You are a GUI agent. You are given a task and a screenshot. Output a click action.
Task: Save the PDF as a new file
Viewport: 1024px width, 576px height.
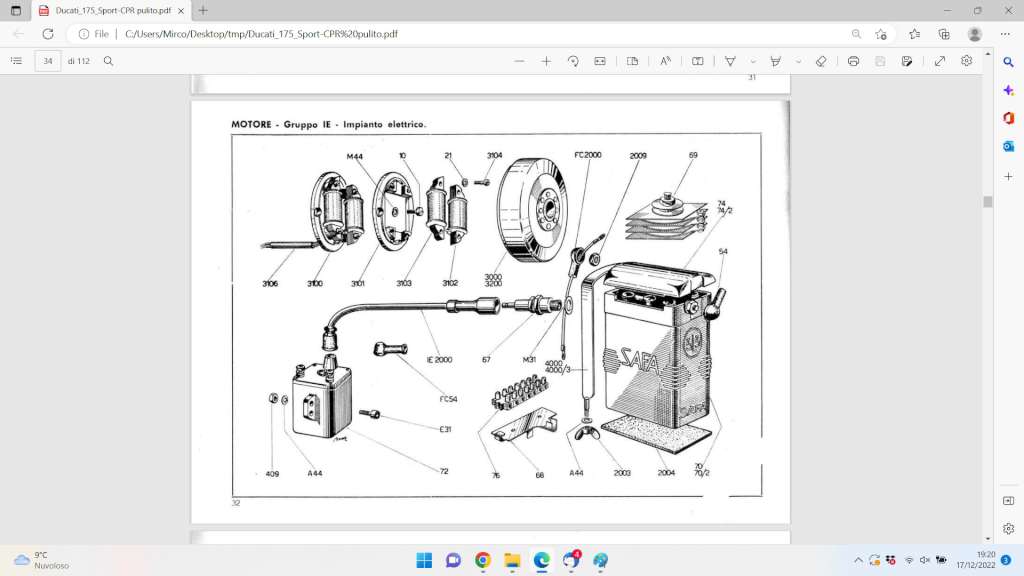tap(906, 61)
